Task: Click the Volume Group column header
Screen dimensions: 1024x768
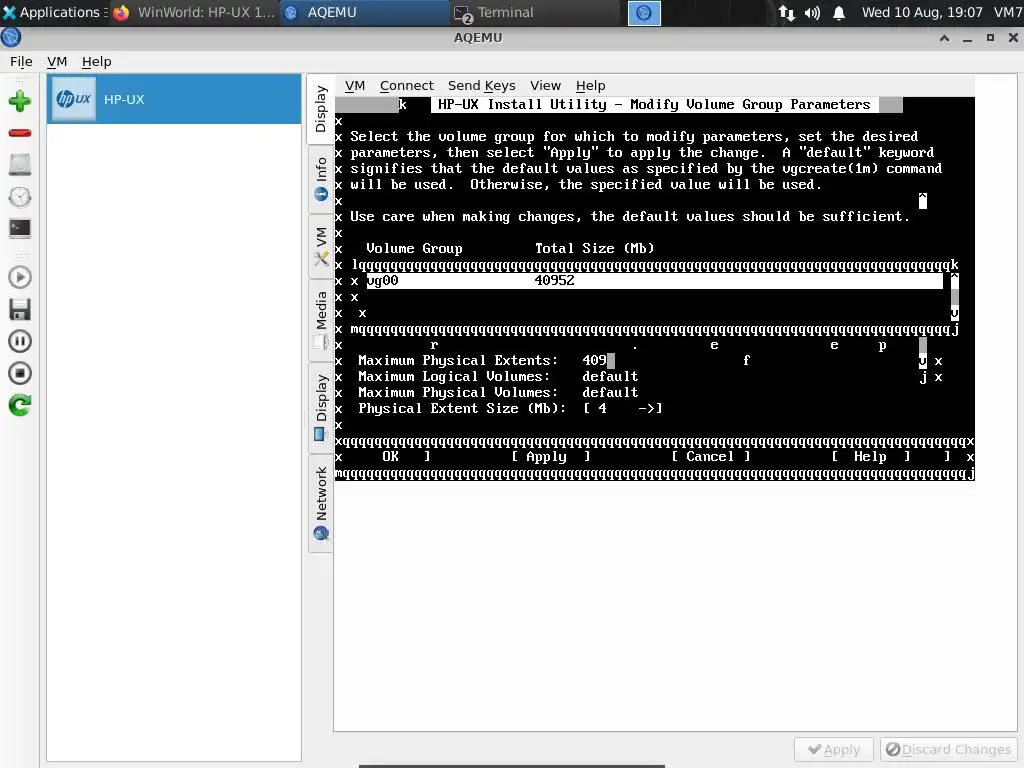Action: pos(414,249)
